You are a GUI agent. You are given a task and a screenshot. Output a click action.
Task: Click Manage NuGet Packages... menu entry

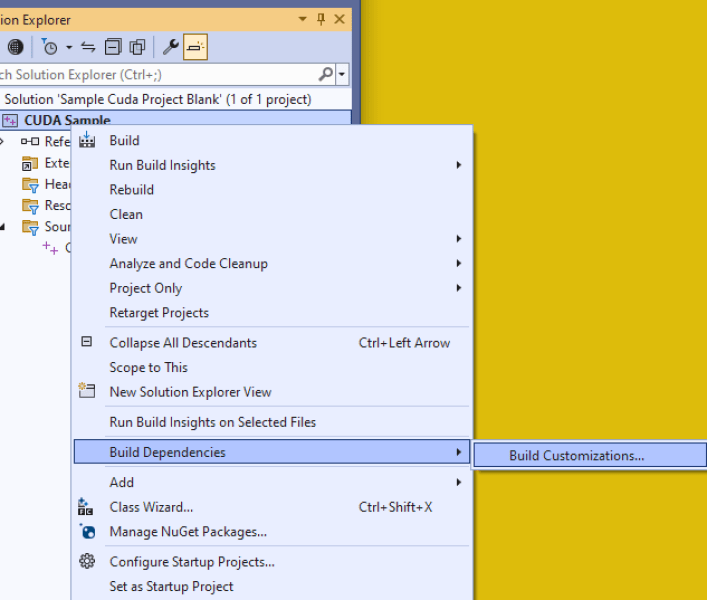coord(188,532)
